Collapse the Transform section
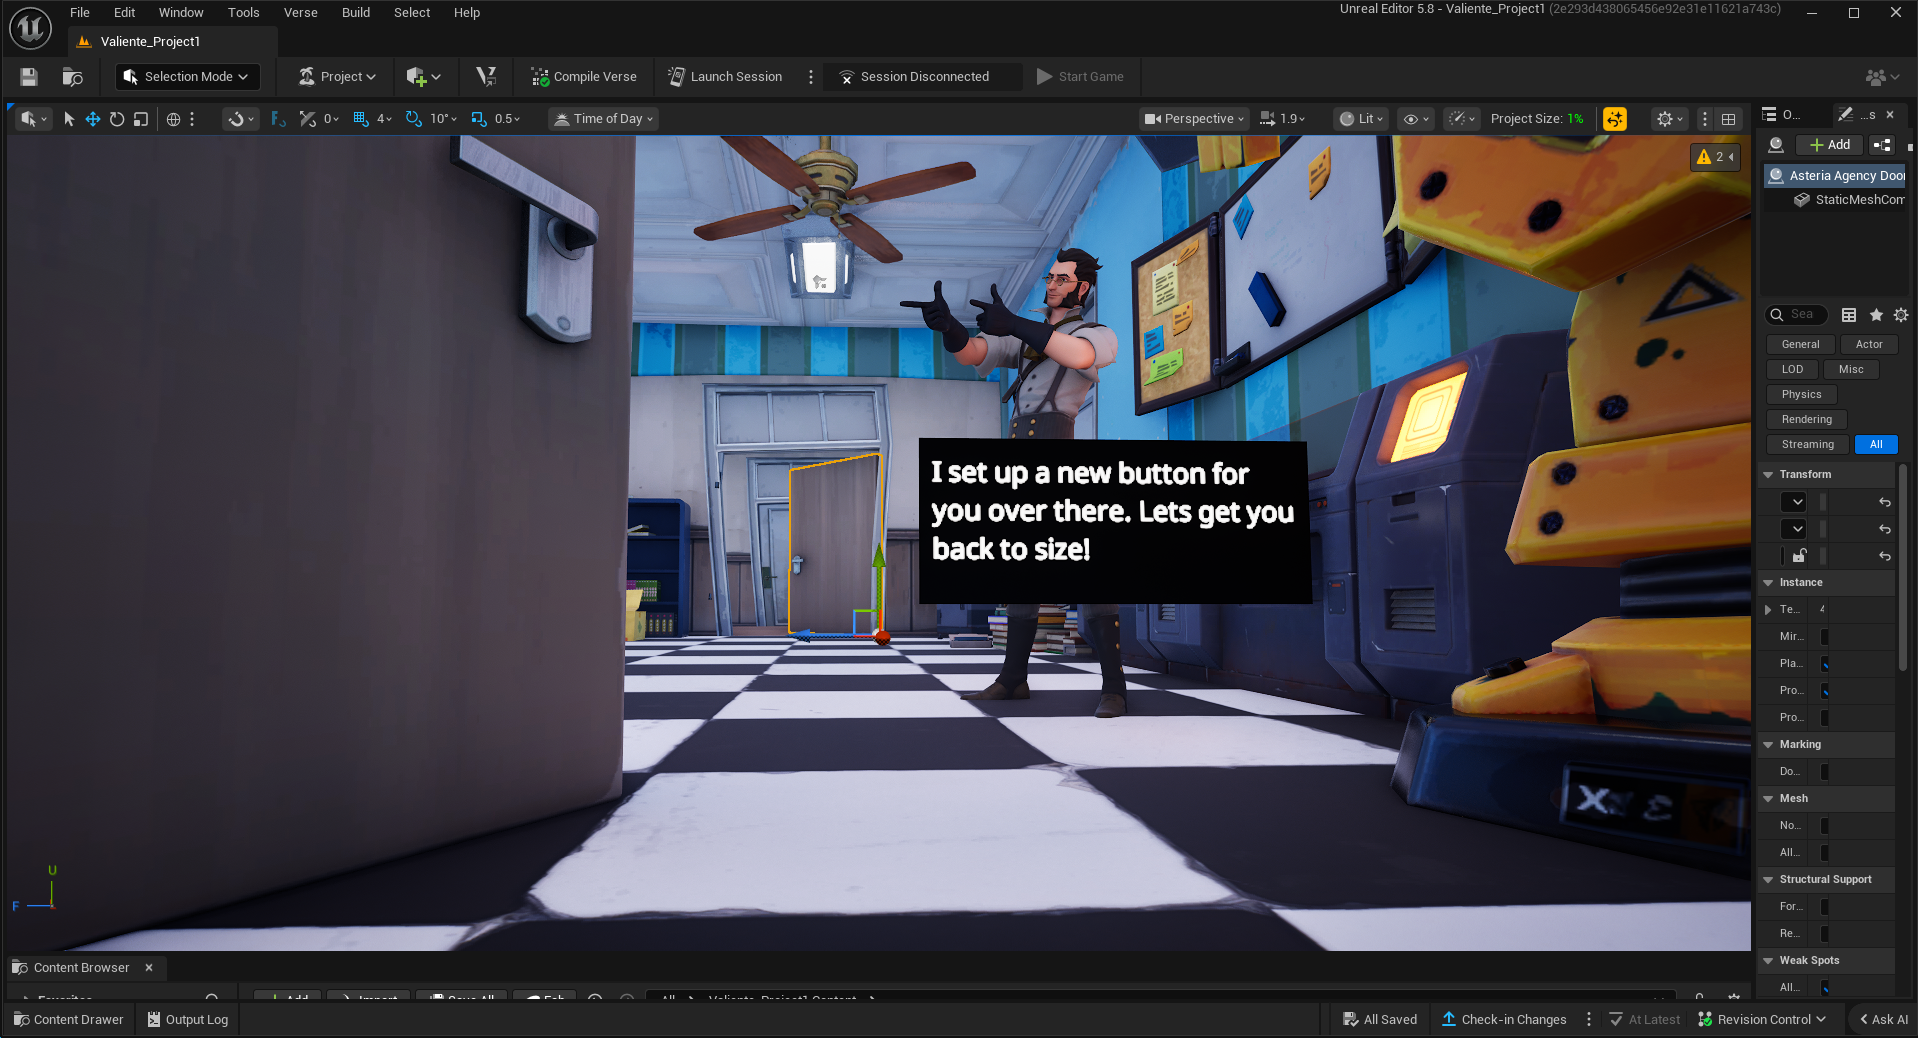The height and width of the screenshot is (1038, 1918). click(x=1768, y=475)
